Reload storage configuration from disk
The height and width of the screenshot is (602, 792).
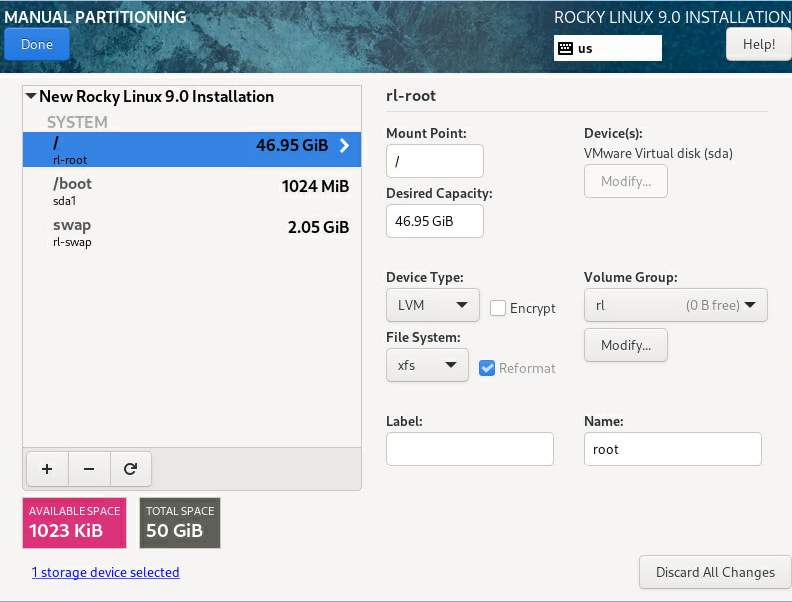point(130,469)
